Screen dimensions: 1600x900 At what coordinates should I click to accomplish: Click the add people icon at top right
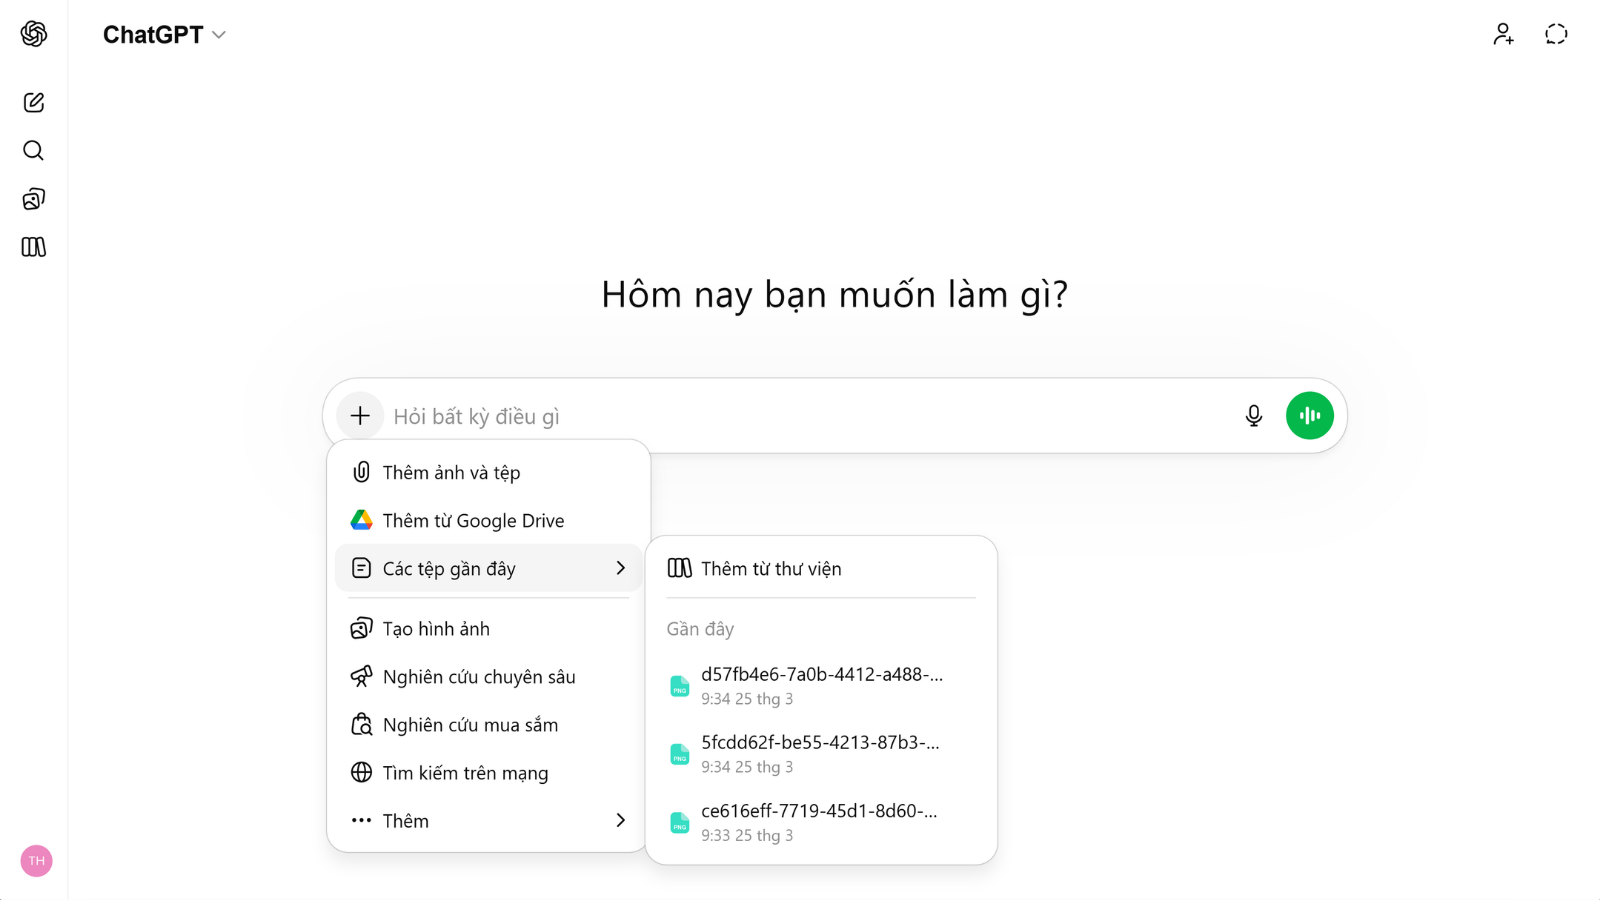click(x=1503, y=34)
